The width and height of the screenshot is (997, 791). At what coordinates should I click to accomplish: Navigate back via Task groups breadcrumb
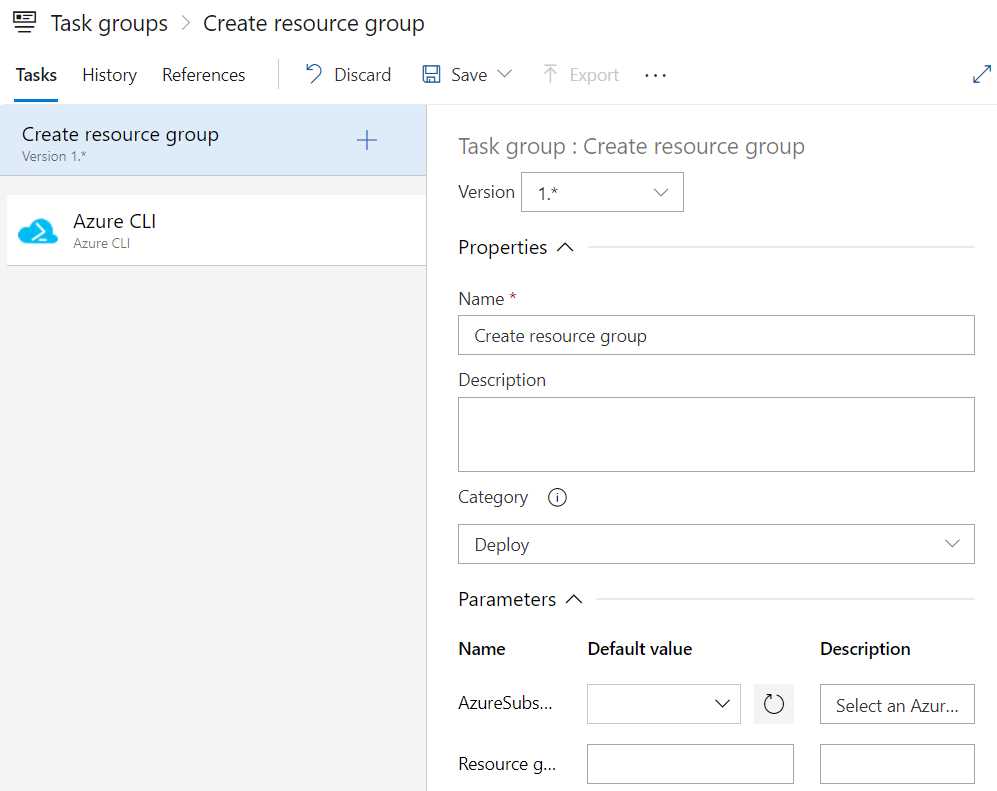point(108,22)
